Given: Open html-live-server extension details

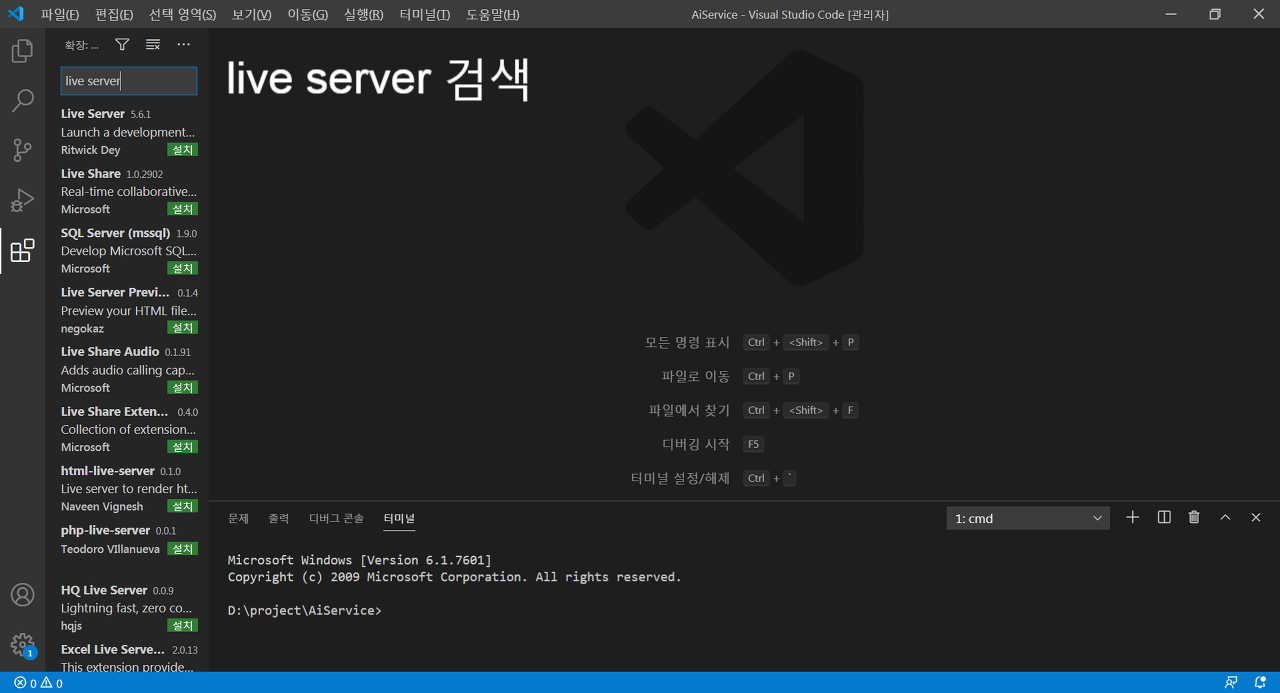Looking at the screenshot, I should pyautogui.click(x=127, y=488).
